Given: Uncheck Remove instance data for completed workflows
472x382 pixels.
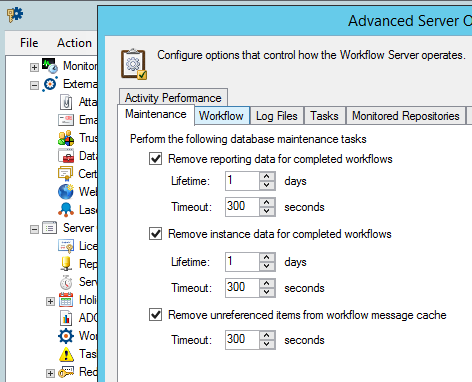Looking at the screenshot, I should click(156, 234).
